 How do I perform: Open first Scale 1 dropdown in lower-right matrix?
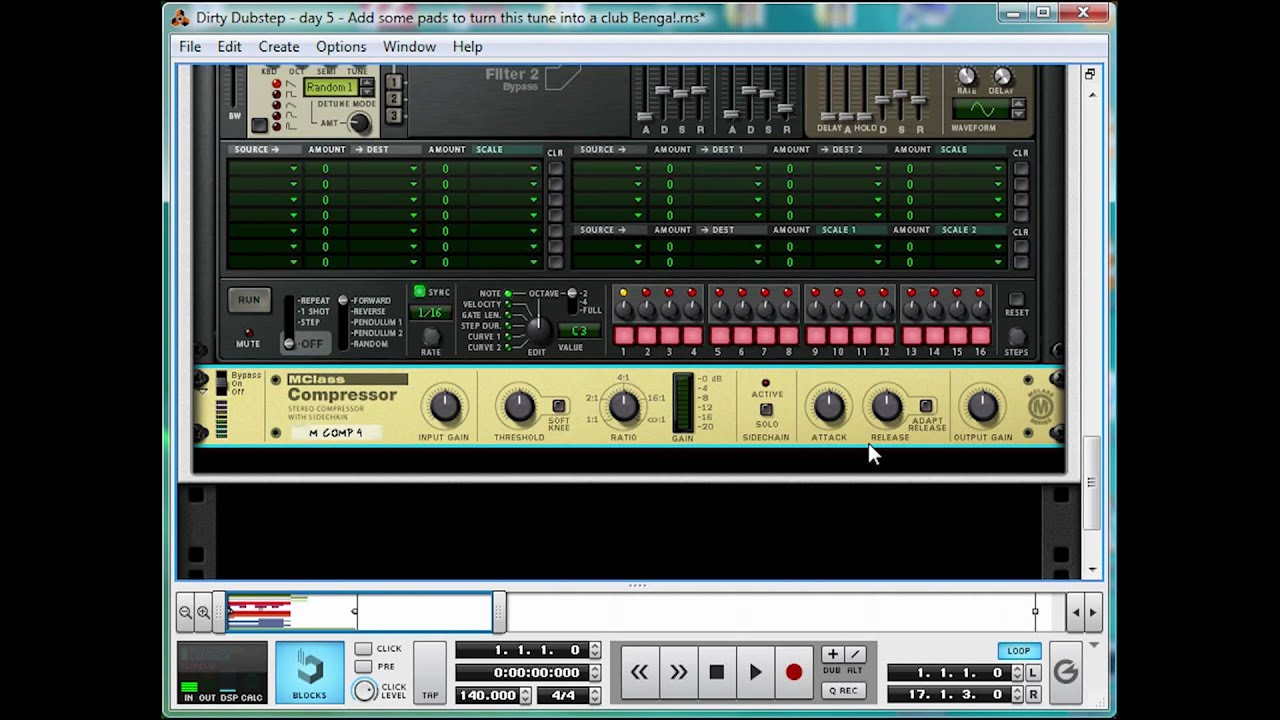coord(850,247)
